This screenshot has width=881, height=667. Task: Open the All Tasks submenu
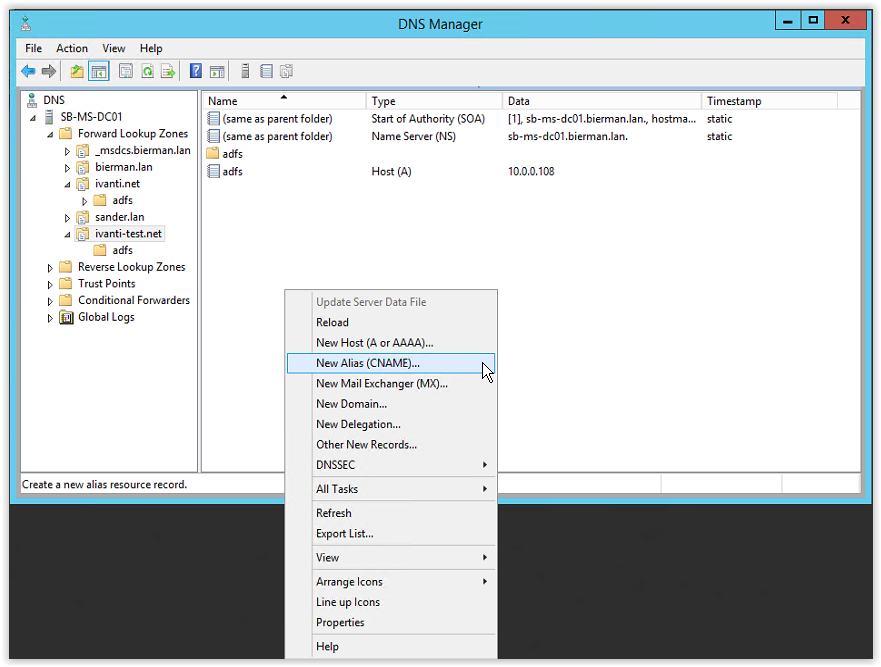(x=390, y=489)
